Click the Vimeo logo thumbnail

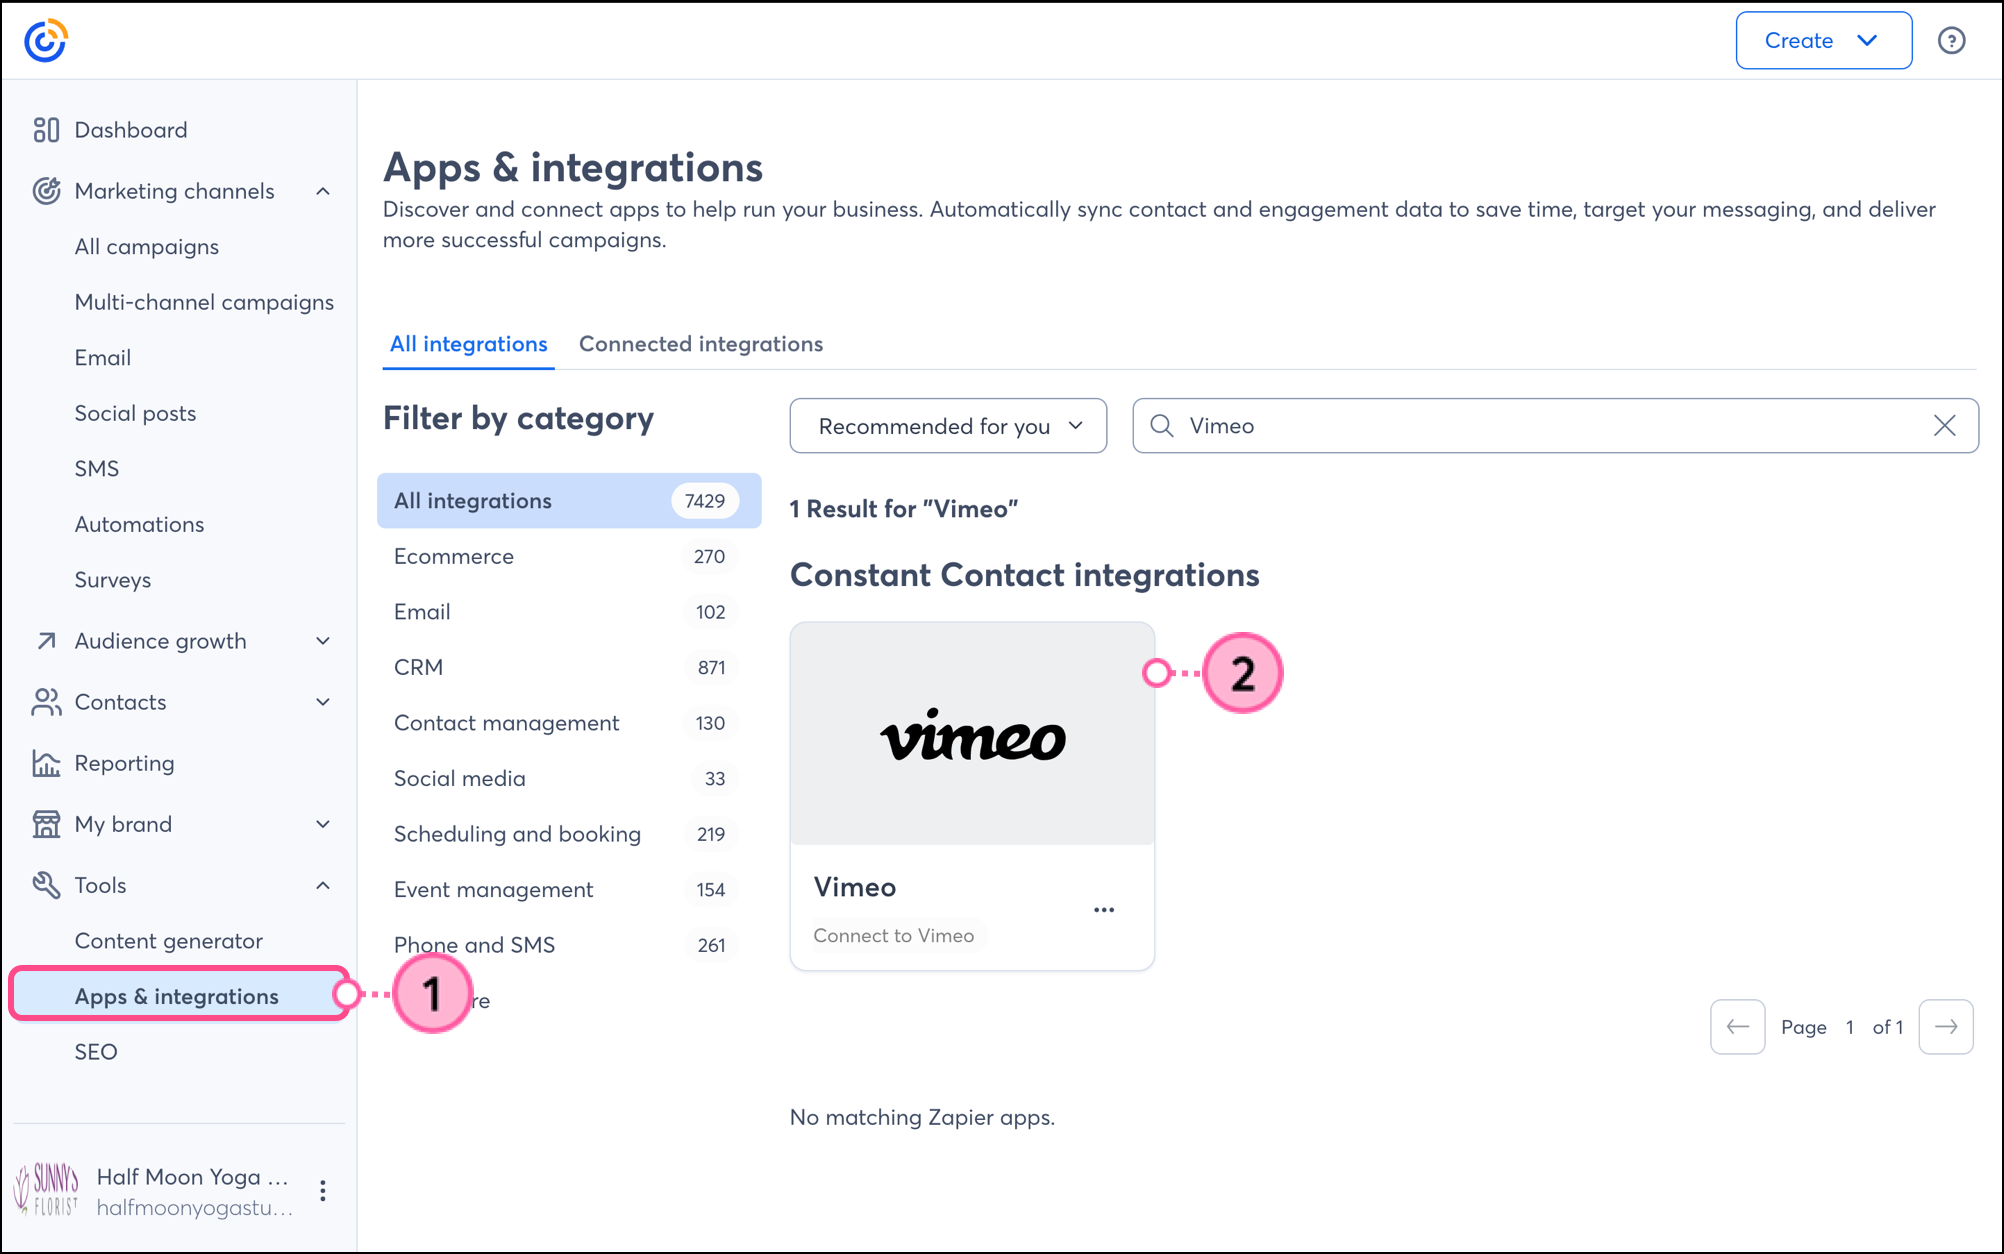point(972,735)
